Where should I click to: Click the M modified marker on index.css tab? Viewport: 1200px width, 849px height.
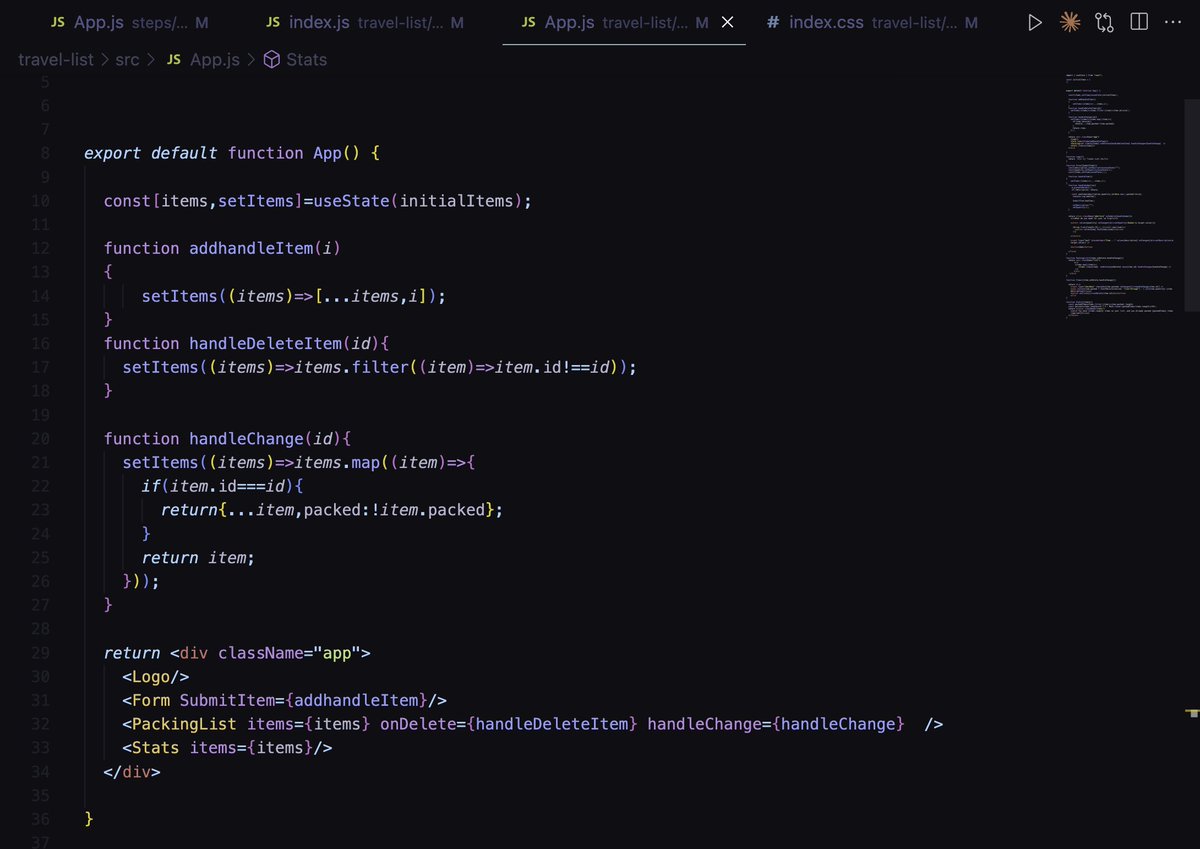coord(971,22)
